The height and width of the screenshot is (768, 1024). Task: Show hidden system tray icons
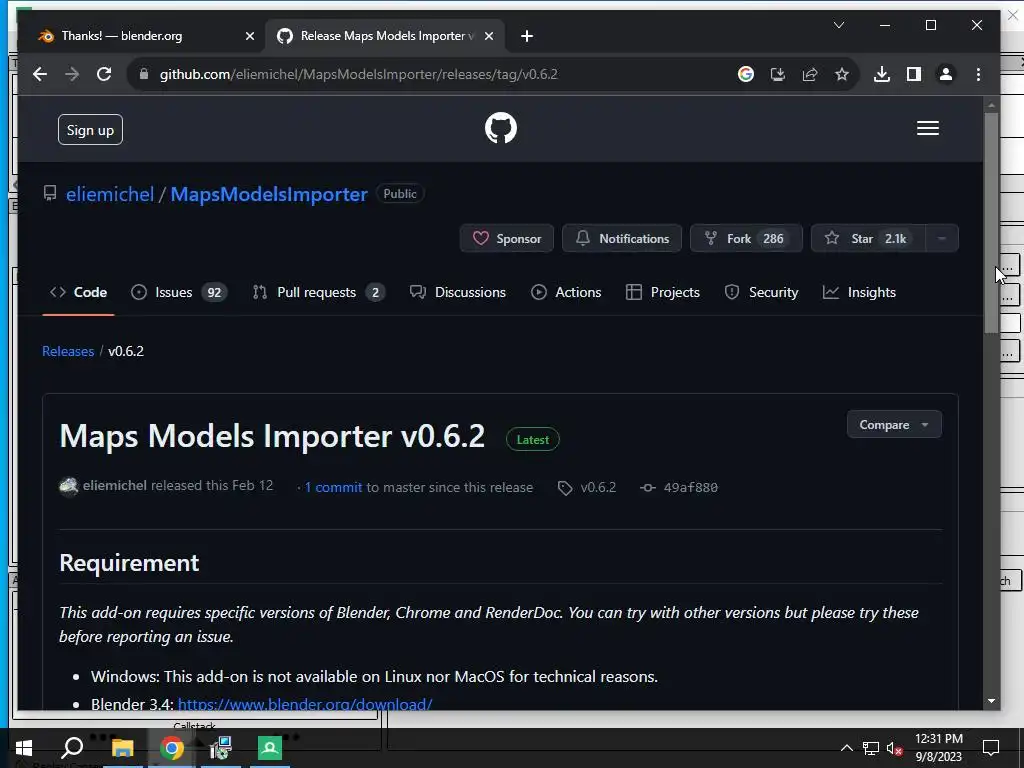pos(846,748)
